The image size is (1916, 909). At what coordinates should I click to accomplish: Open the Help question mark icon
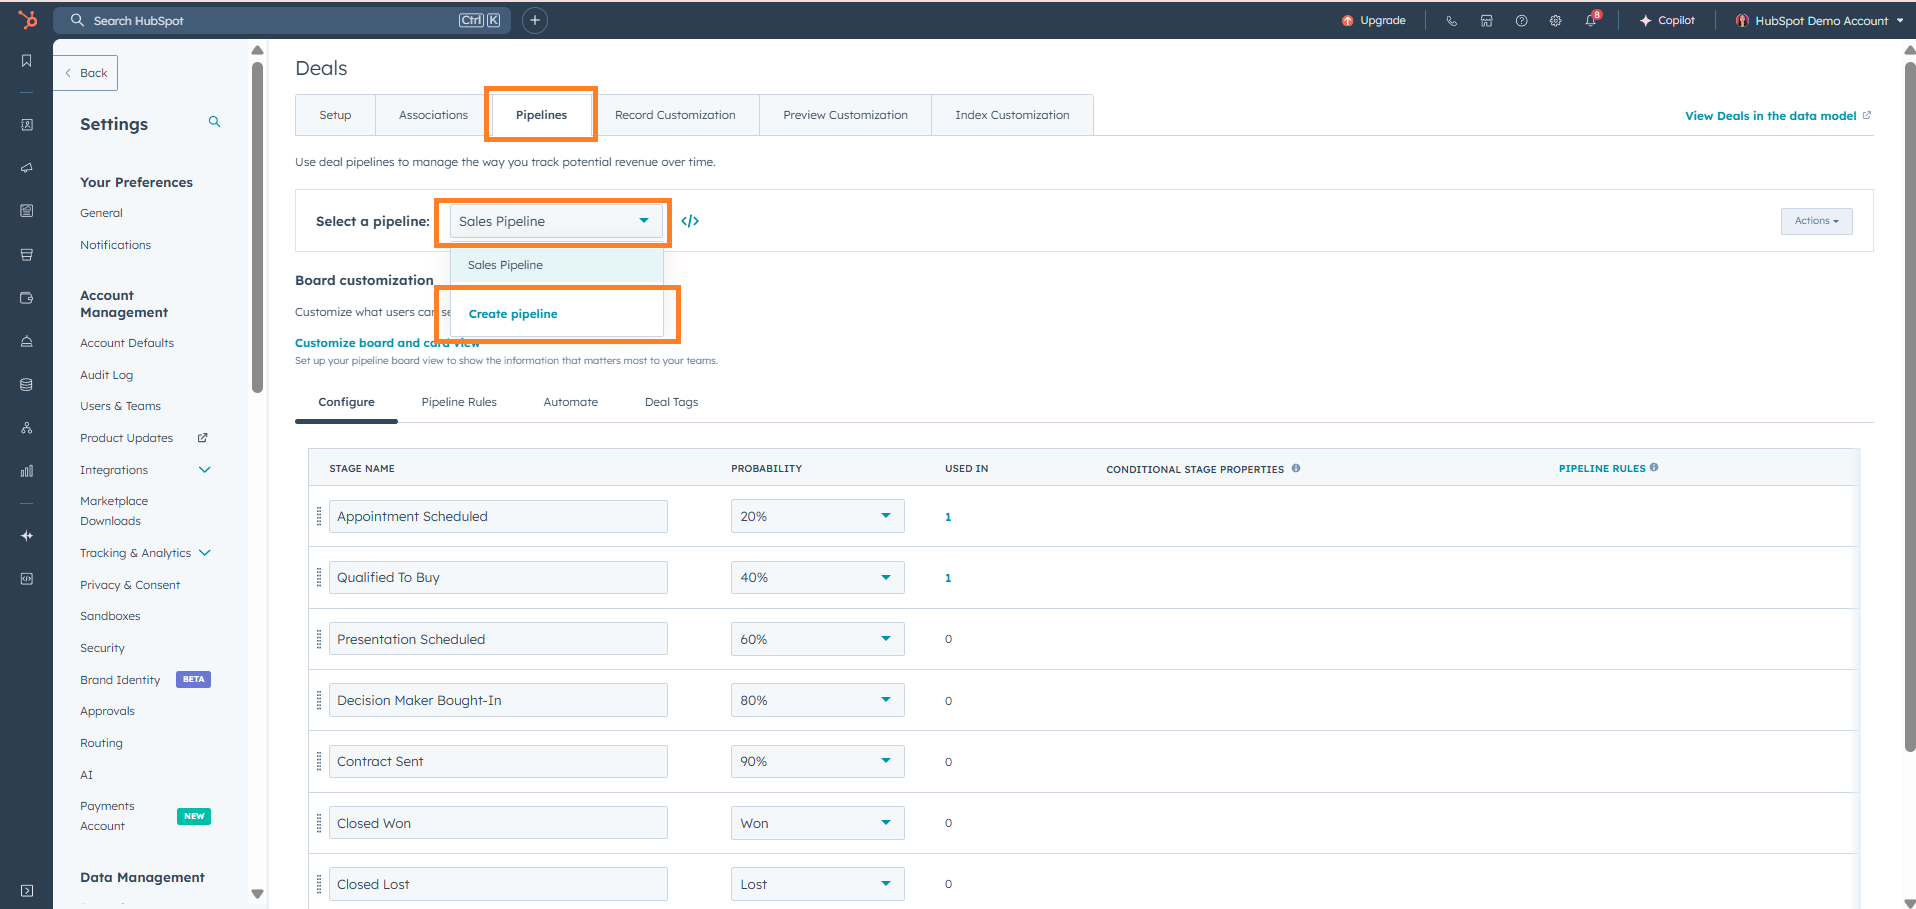(1521, 20)
